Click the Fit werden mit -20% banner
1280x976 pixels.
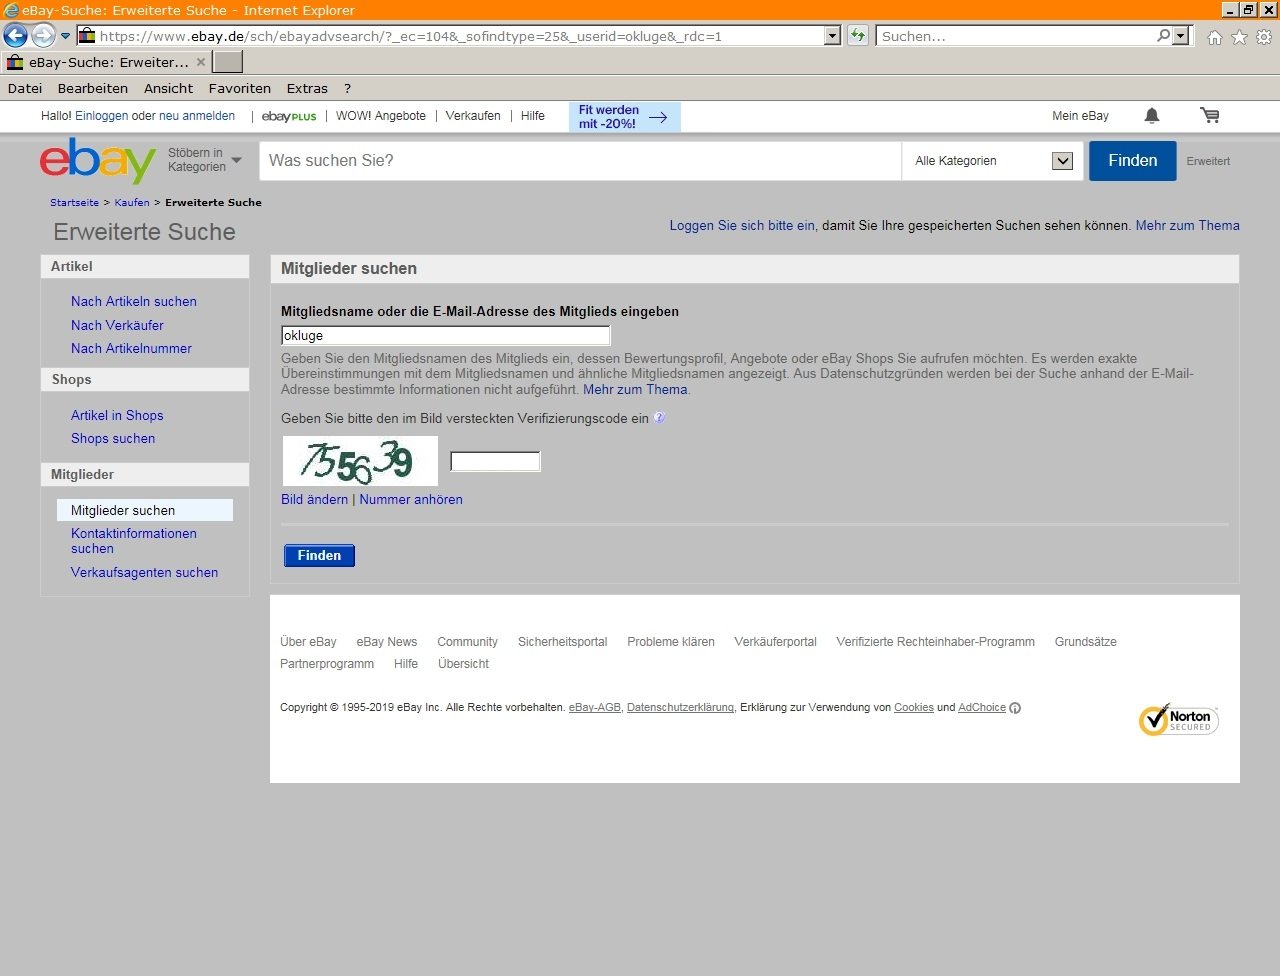[x=625, y=117]
